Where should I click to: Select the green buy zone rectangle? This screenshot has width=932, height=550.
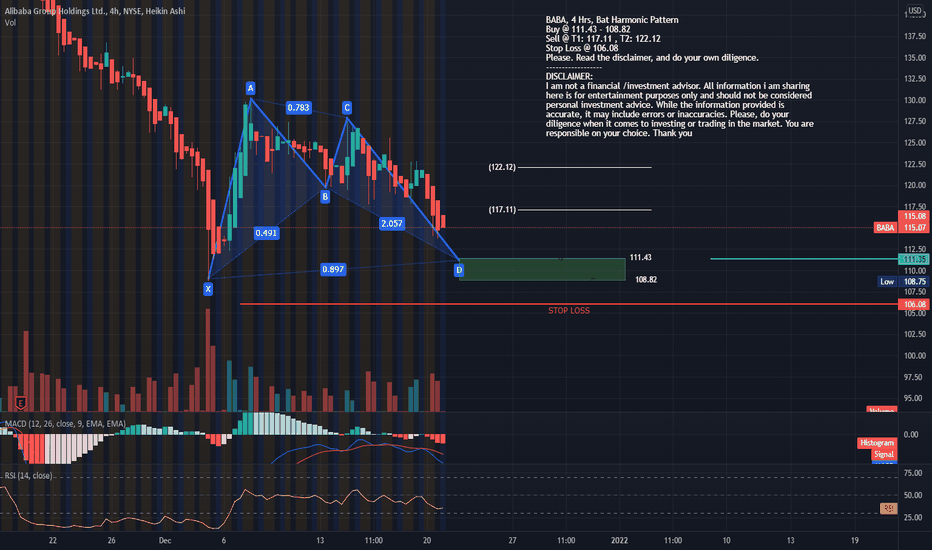[x=542, y=269]
